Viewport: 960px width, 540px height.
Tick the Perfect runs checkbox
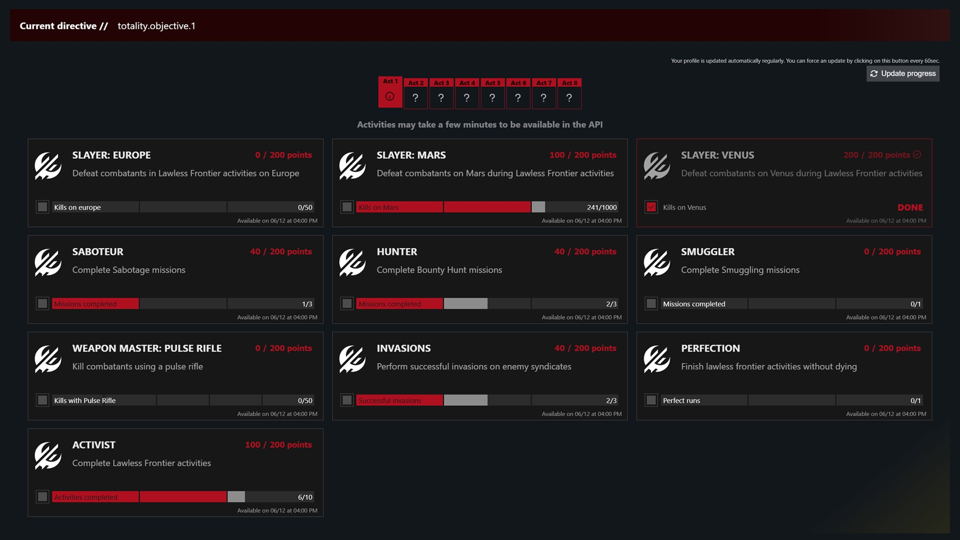[x=651, y=400]
